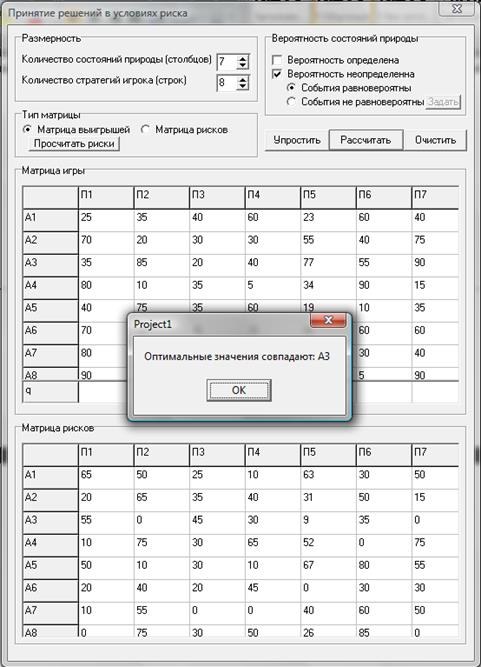
Task: Click the 'Рассчитать' button
Action: [366, 140]
